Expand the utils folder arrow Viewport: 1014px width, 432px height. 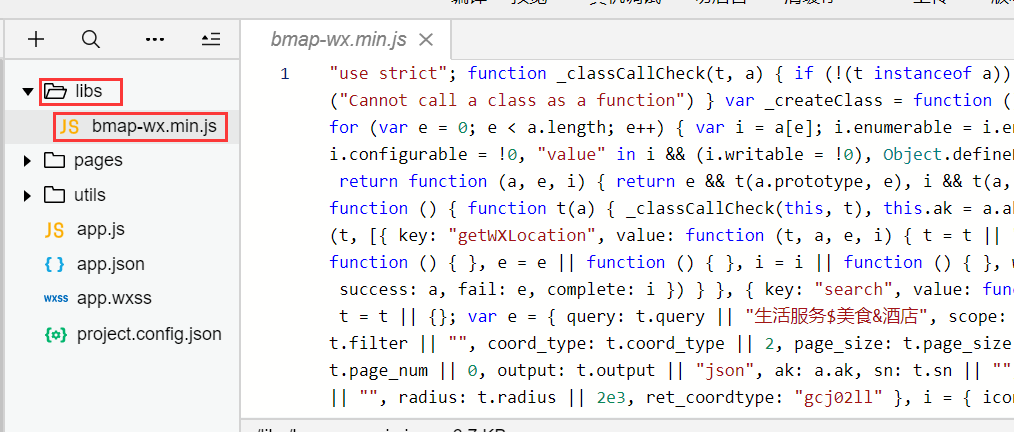(27, 195)
